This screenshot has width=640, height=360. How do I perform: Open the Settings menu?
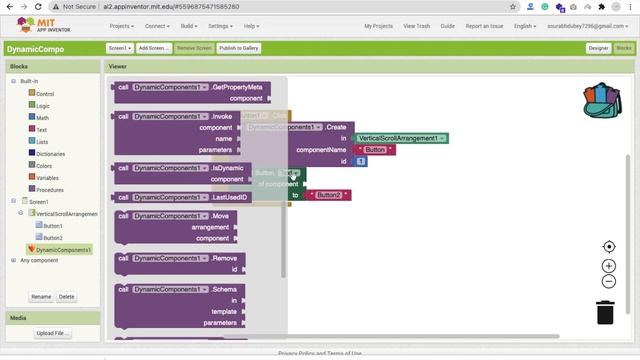[220, 26]
